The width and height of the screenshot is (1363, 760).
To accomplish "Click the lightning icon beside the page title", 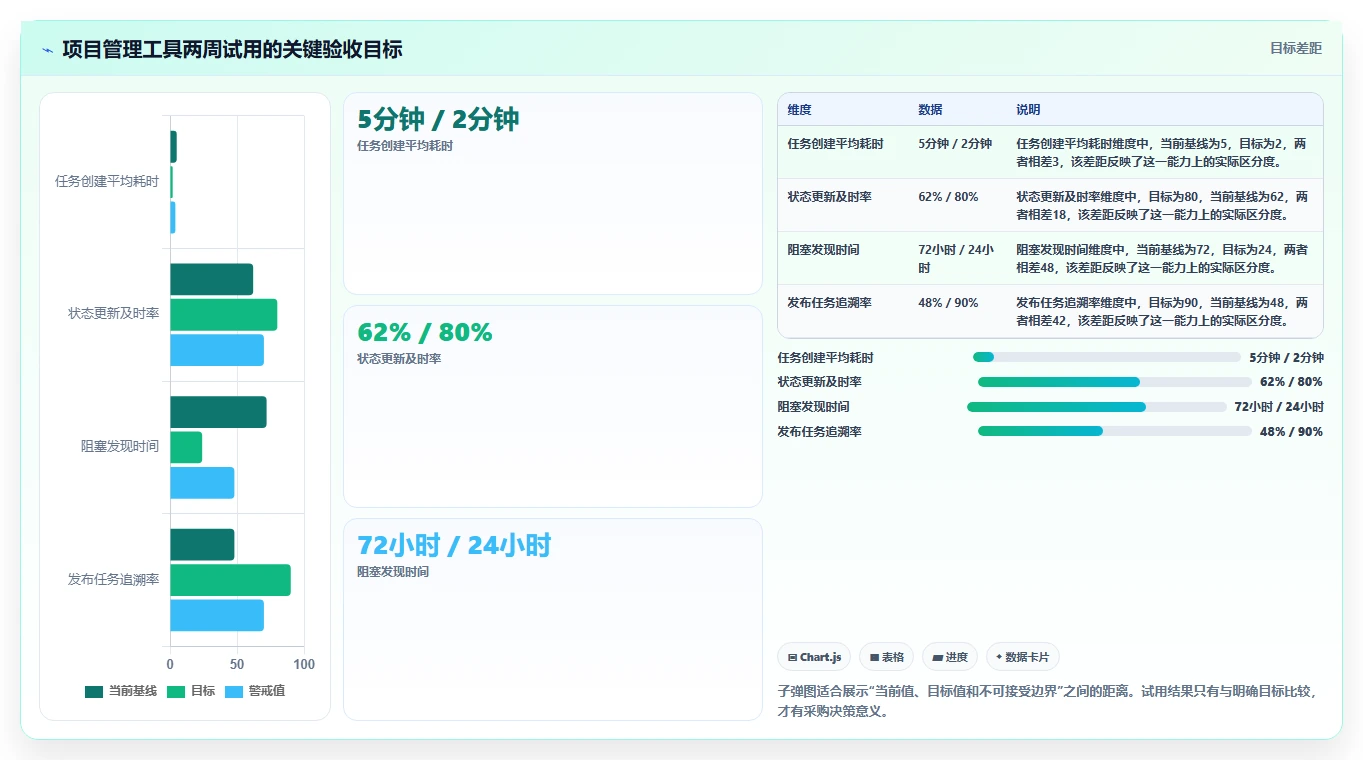I will click(47, 50).
